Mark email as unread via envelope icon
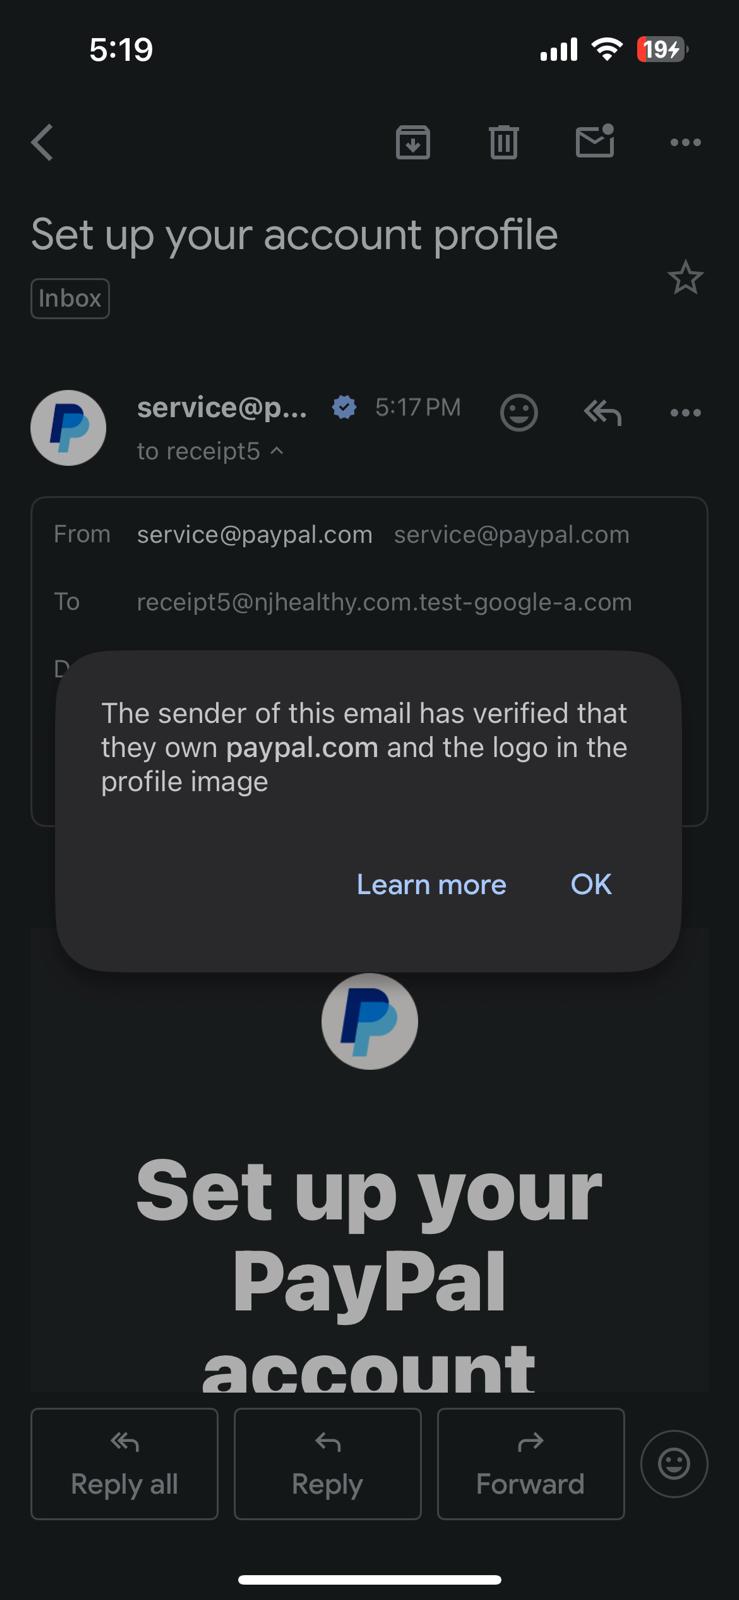The width and height of the screenshot is (739, 1600). (595, 141)
